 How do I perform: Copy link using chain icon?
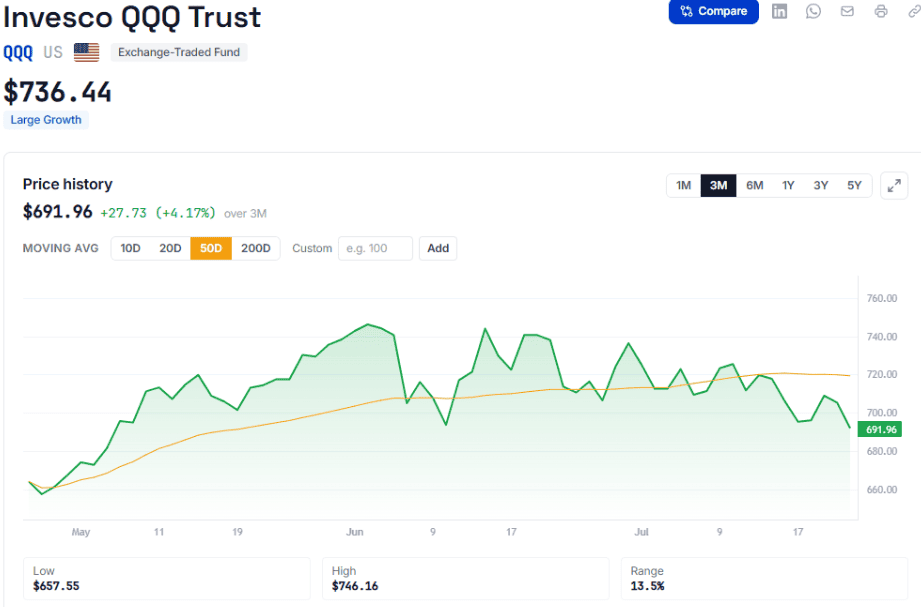(914, 11)
